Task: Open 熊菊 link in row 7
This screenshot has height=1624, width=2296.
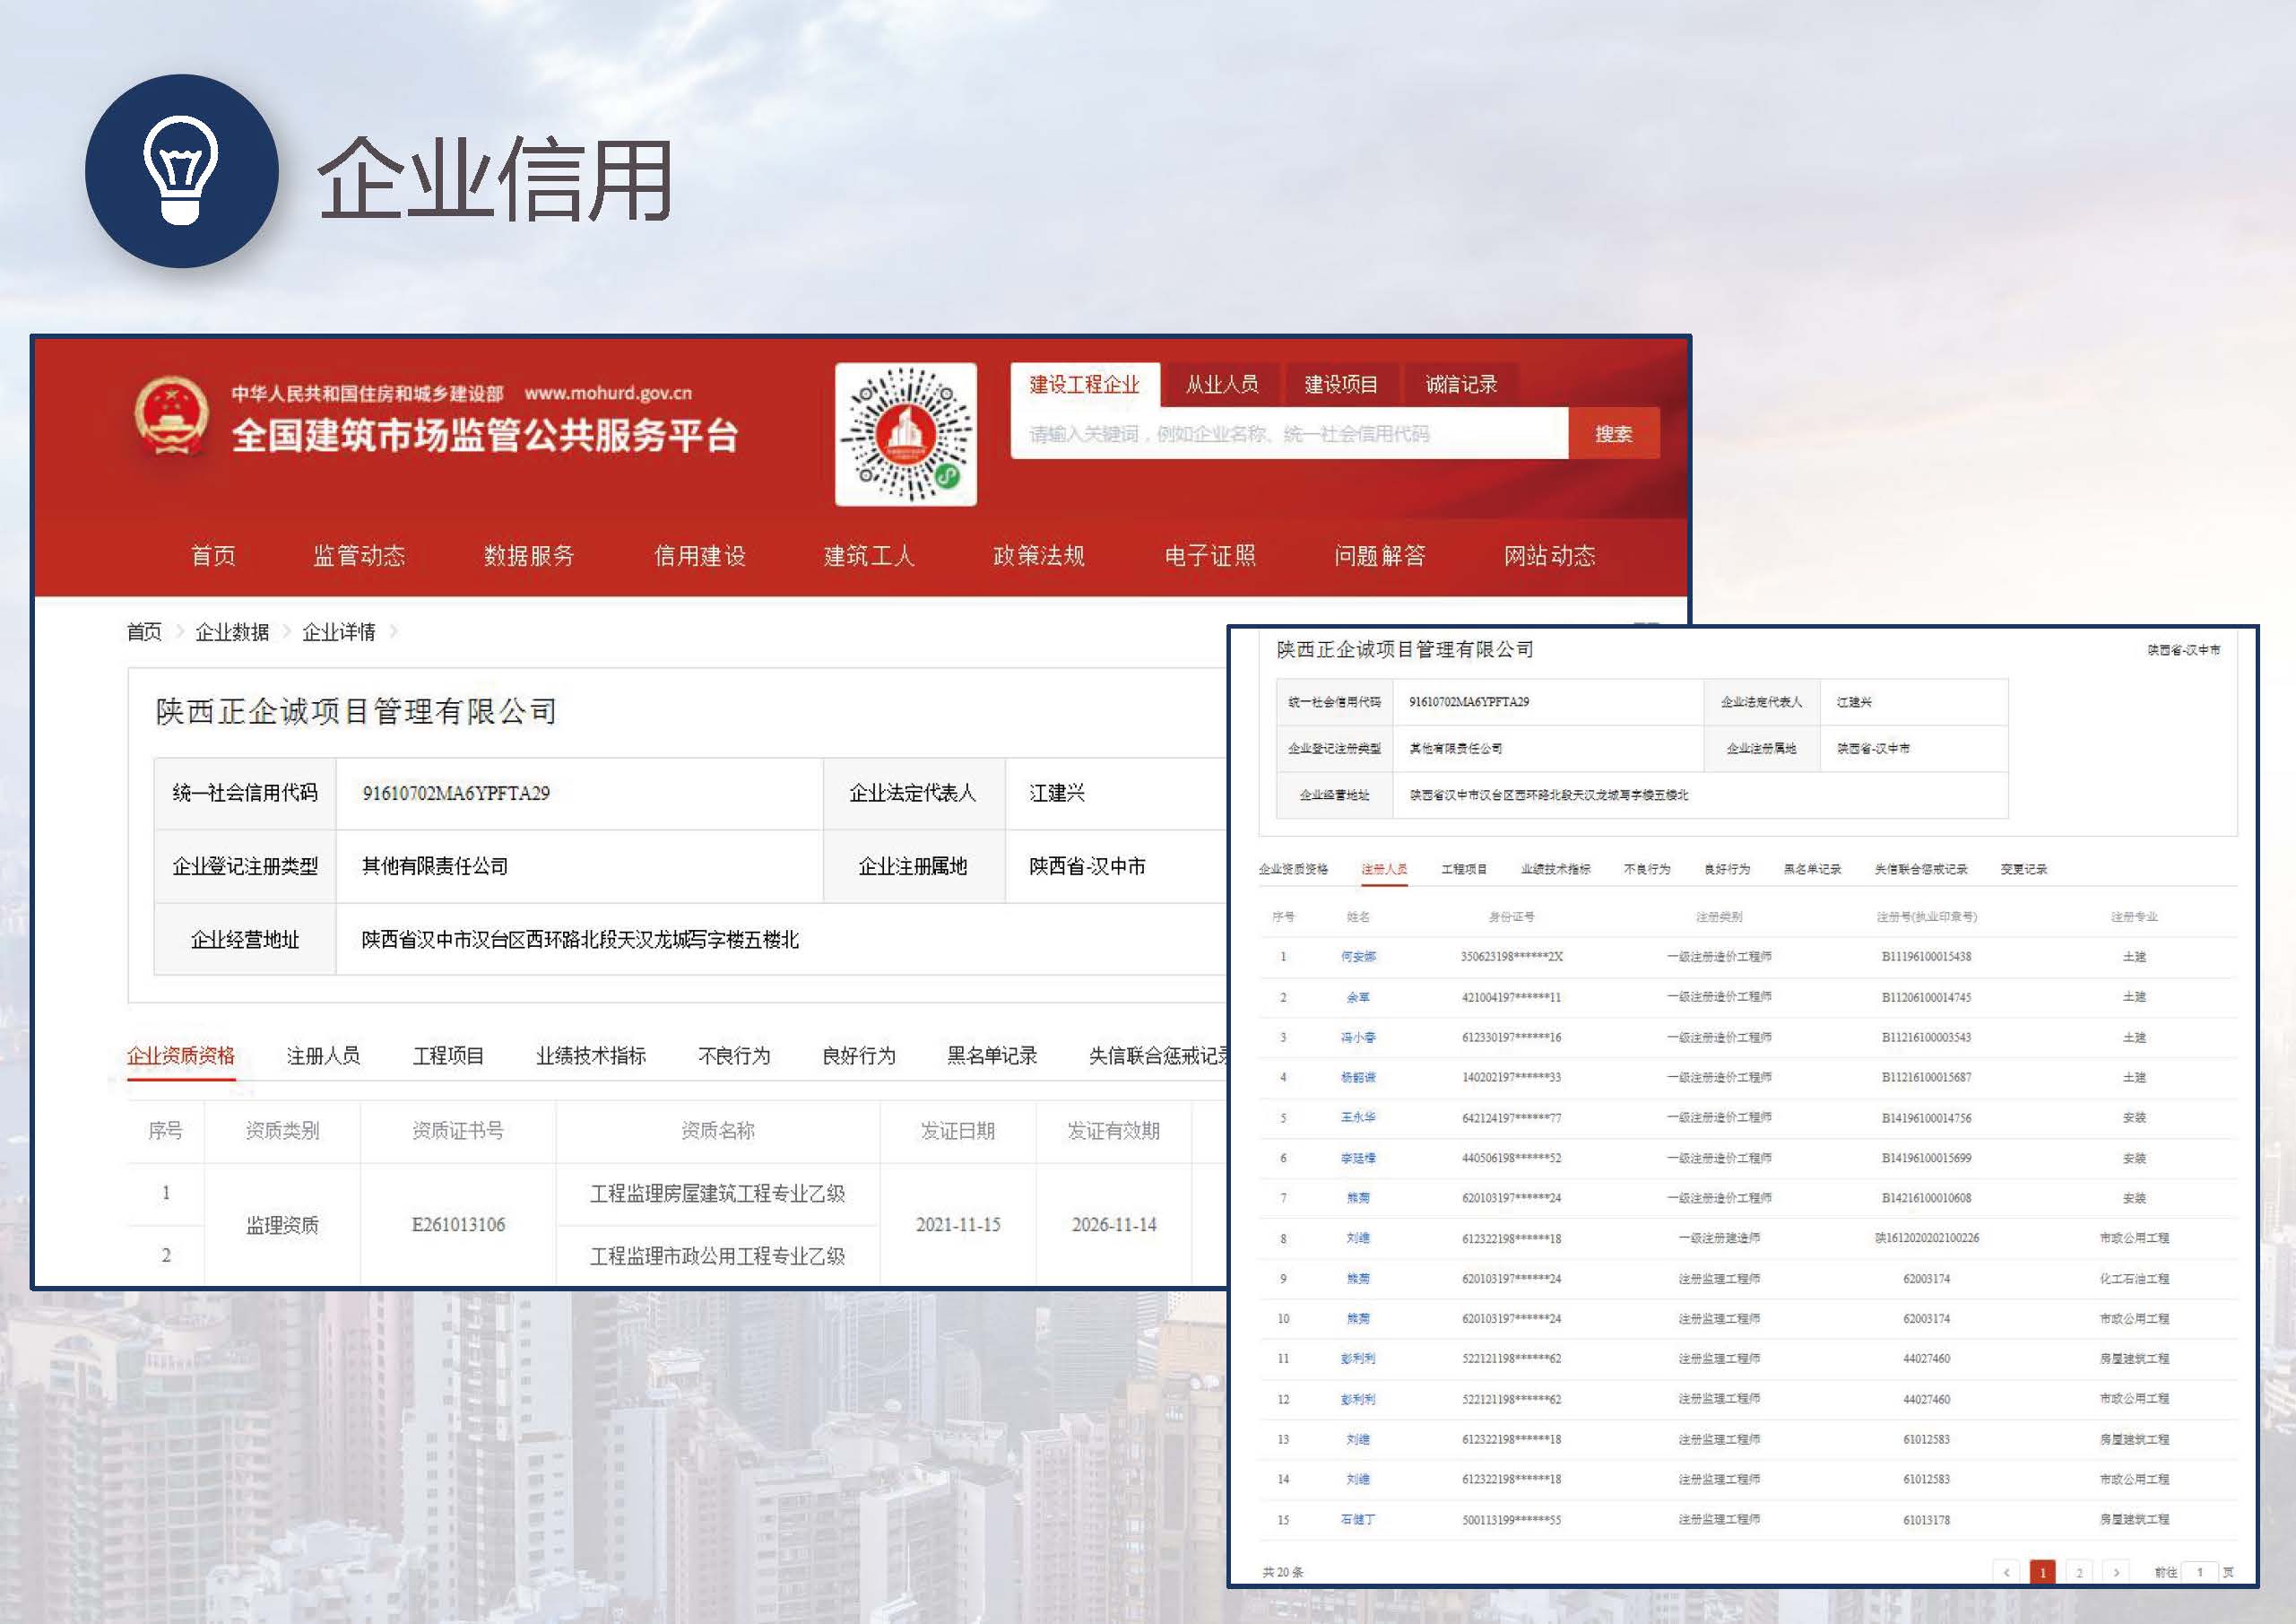Action: 1358,1197
